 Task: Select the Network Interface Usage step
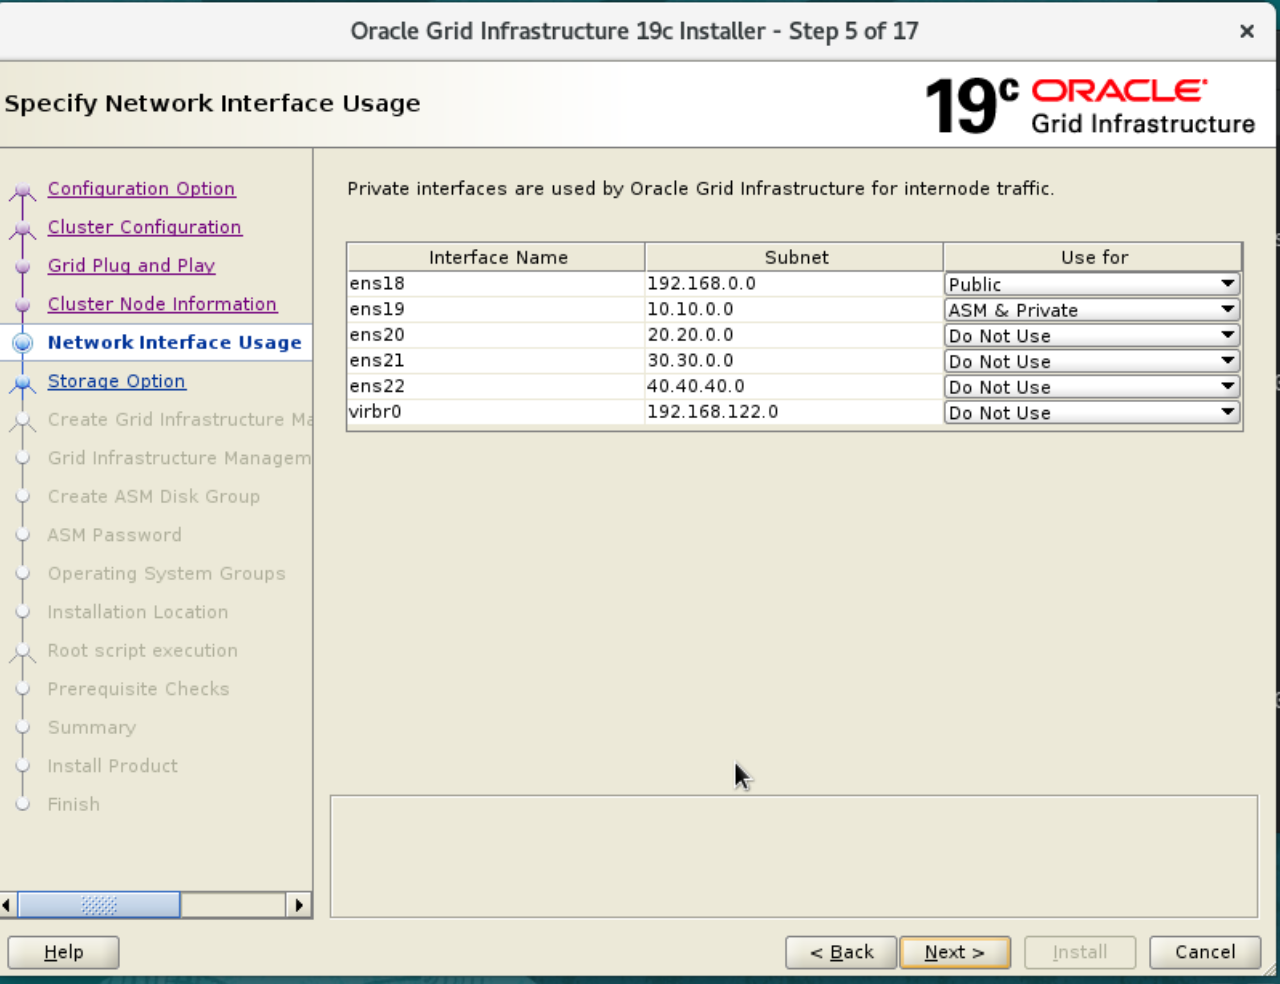pyautogui.click(x=174, y=342)
